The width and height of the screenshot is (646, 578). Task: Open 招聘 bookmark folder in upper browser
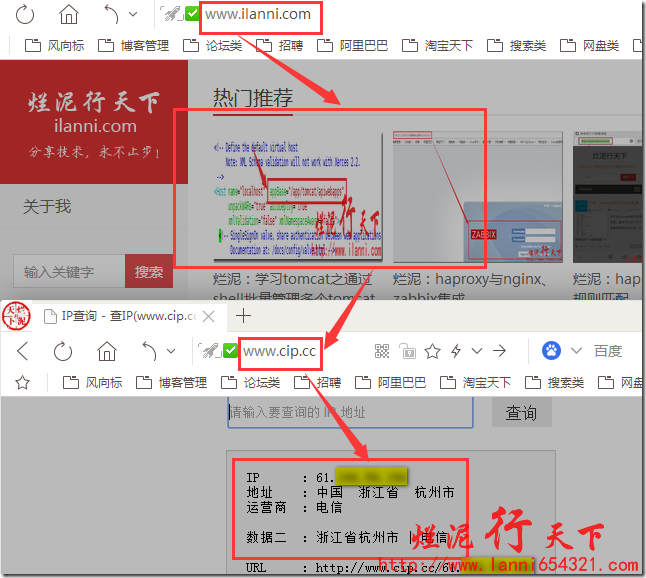pos(279,45)
